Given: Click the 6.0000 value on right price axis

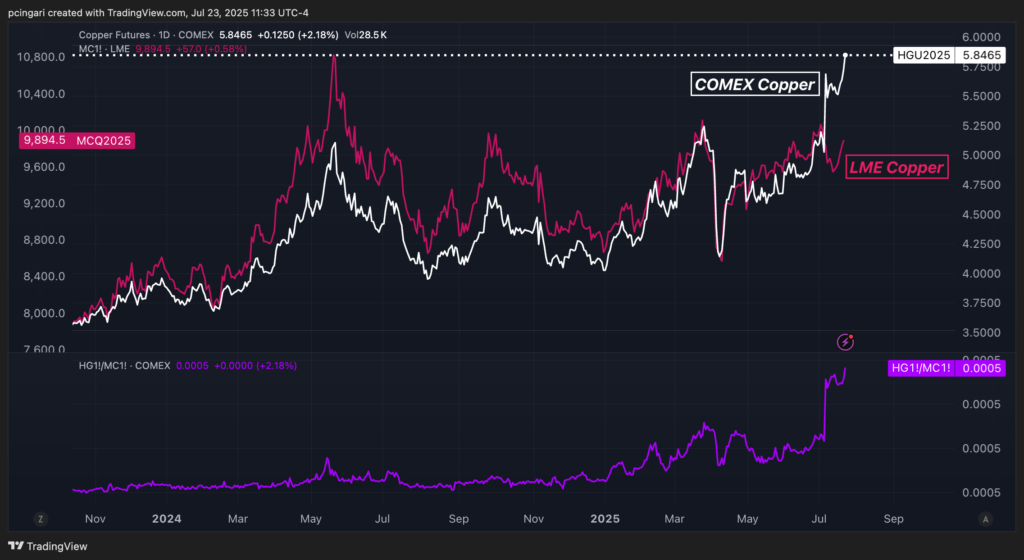Looking at the screenshot, I should (982, 37).
